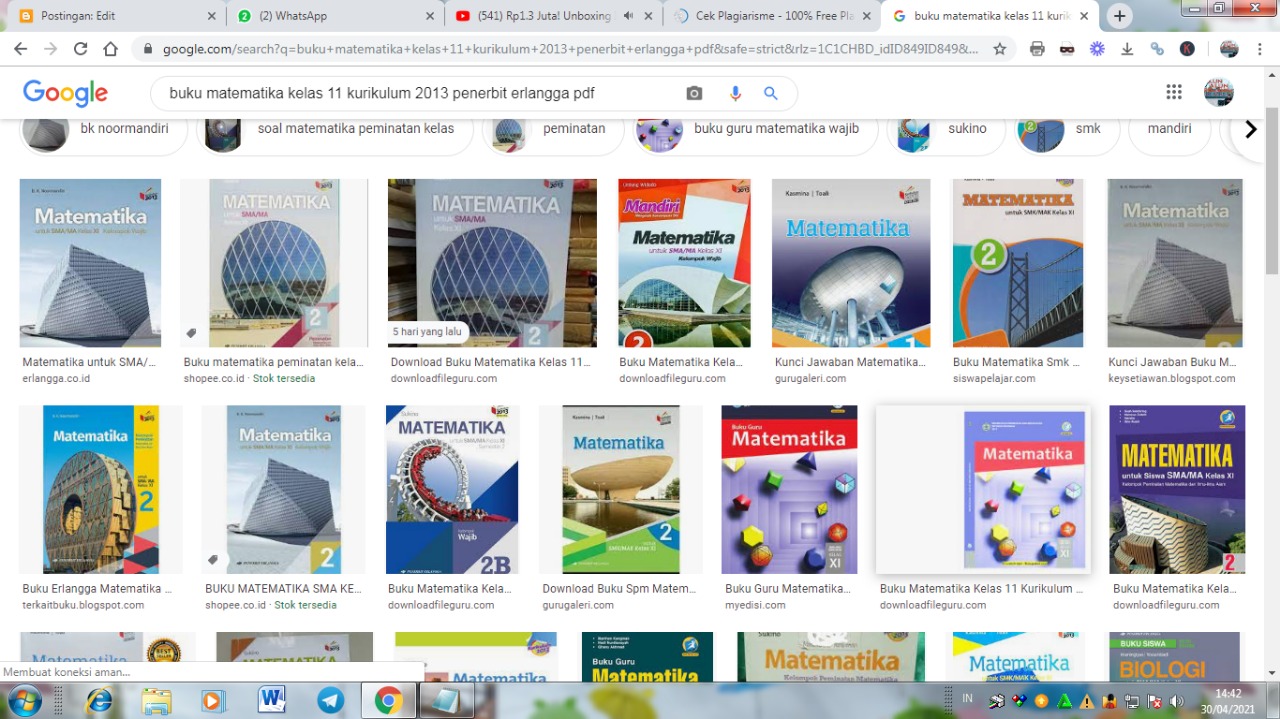Search by image with camera icon
Image resolution: width=1280 pixels, height=719 pixels.
694,93
